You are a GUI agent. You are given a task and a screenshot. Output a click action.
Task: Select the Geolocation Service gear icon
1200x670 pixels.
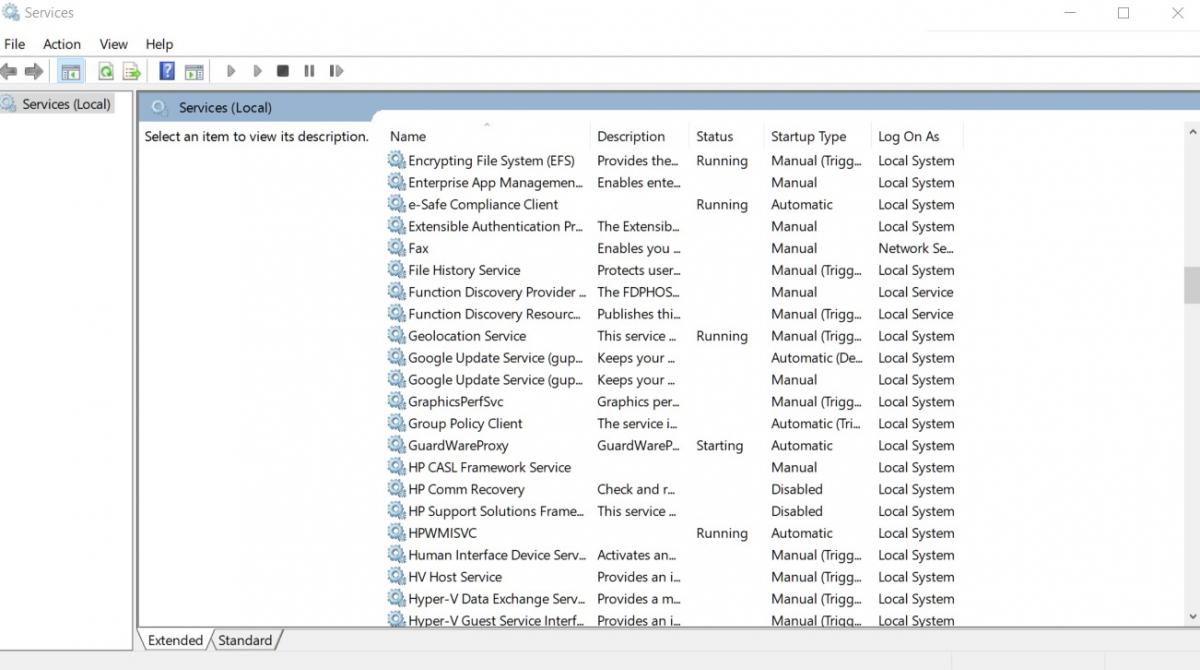pyautogui.click(x=397, y=336)
